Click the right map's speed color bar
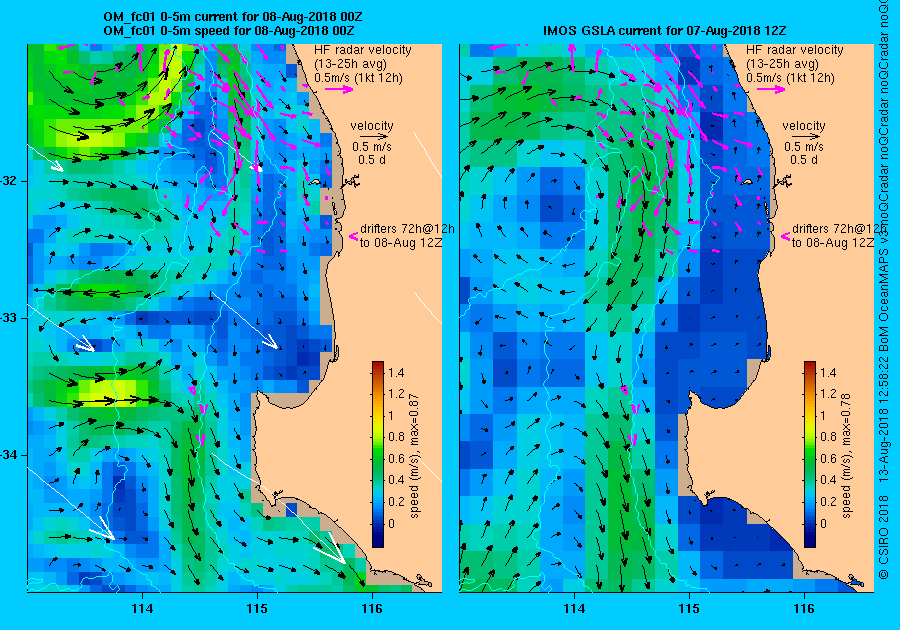Viewport: 900px width, 630px height. [x=809, y=454]
